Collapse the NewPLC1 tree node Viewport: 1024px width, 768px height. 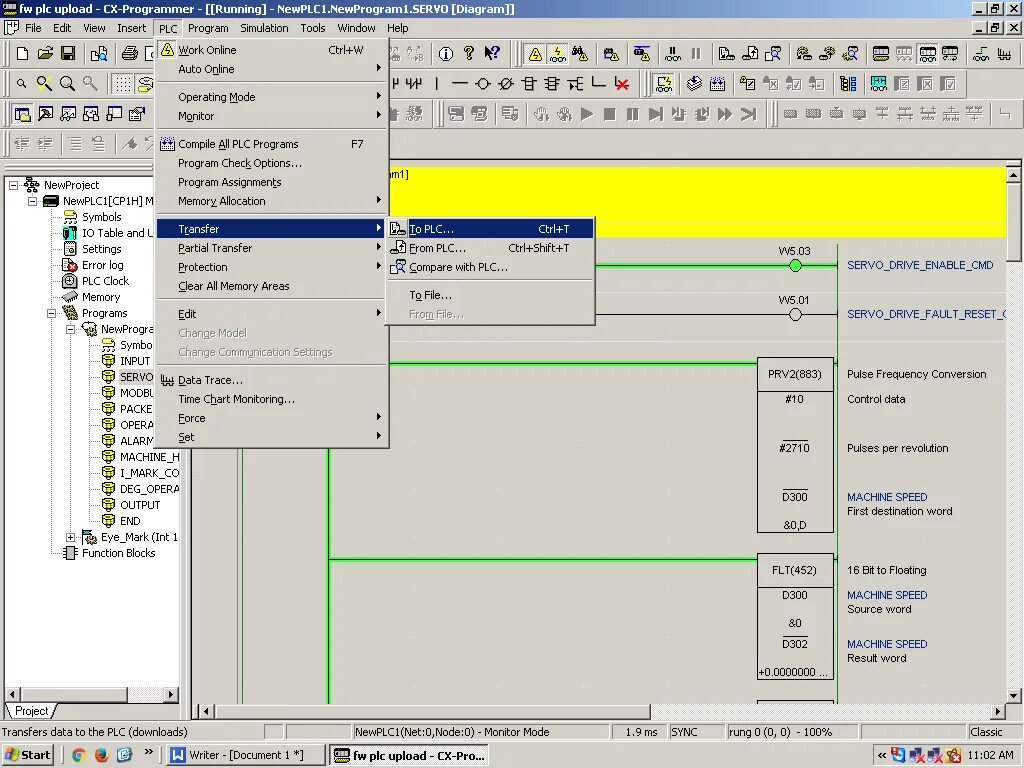[x=33, y=201]
